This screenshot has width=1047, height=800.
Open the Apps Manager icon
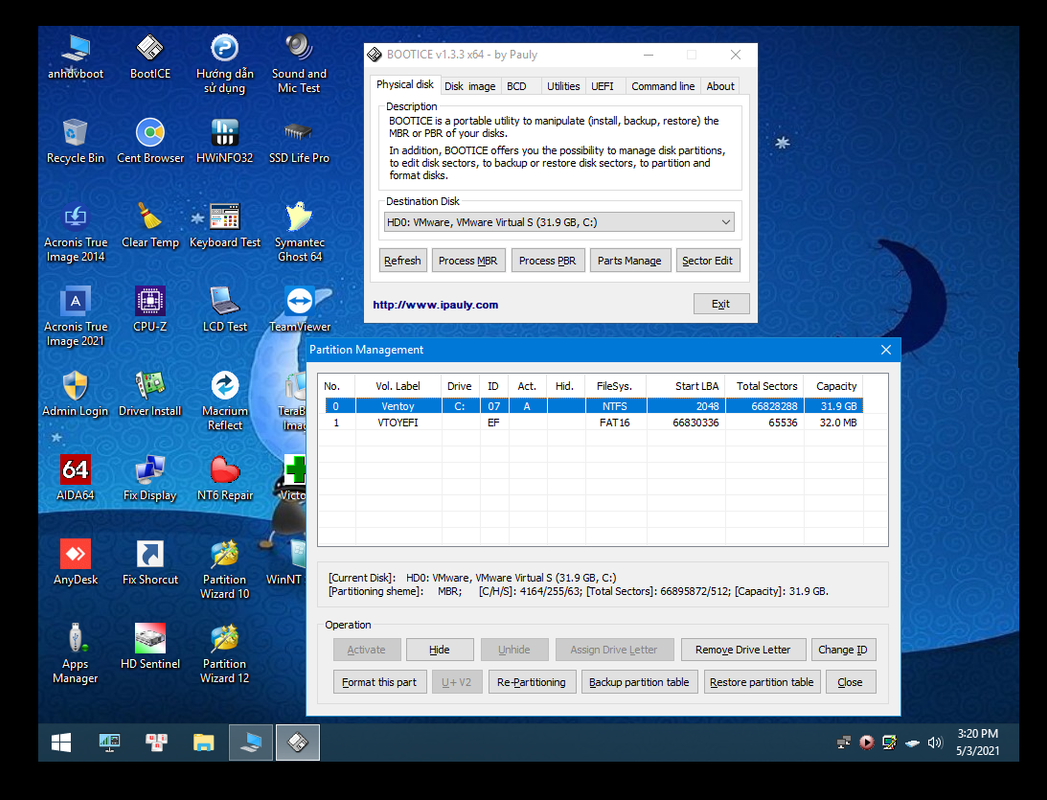click(x=75, y=654)
